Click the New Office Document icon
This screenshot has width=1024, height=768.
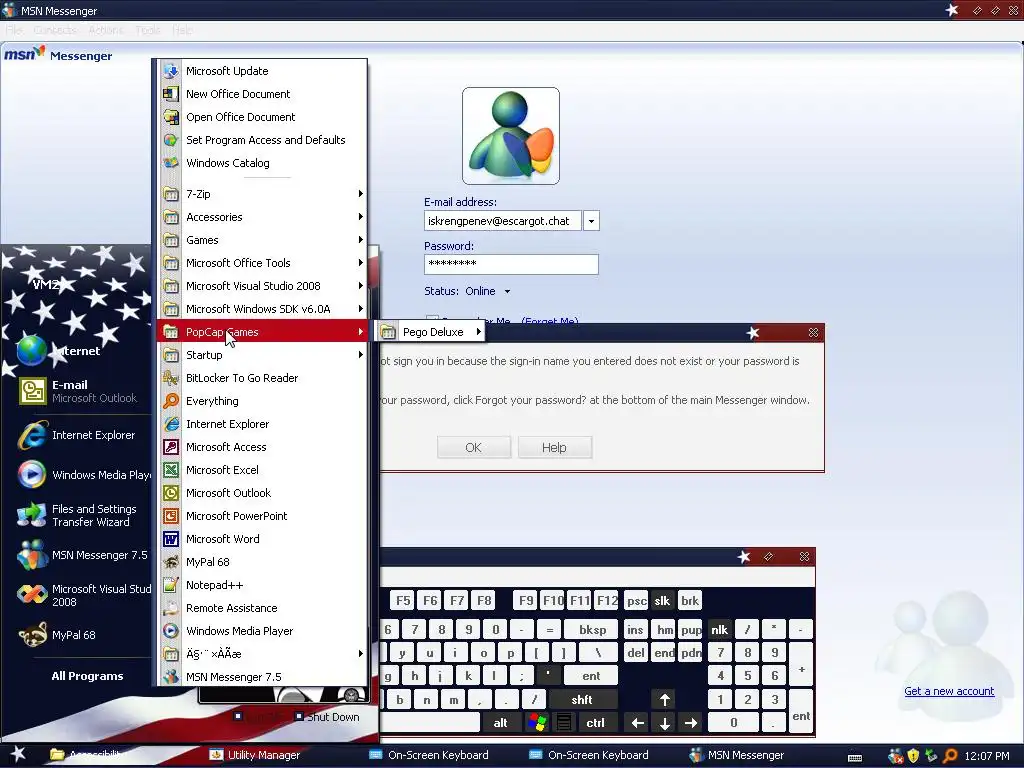tap(170, 93)
